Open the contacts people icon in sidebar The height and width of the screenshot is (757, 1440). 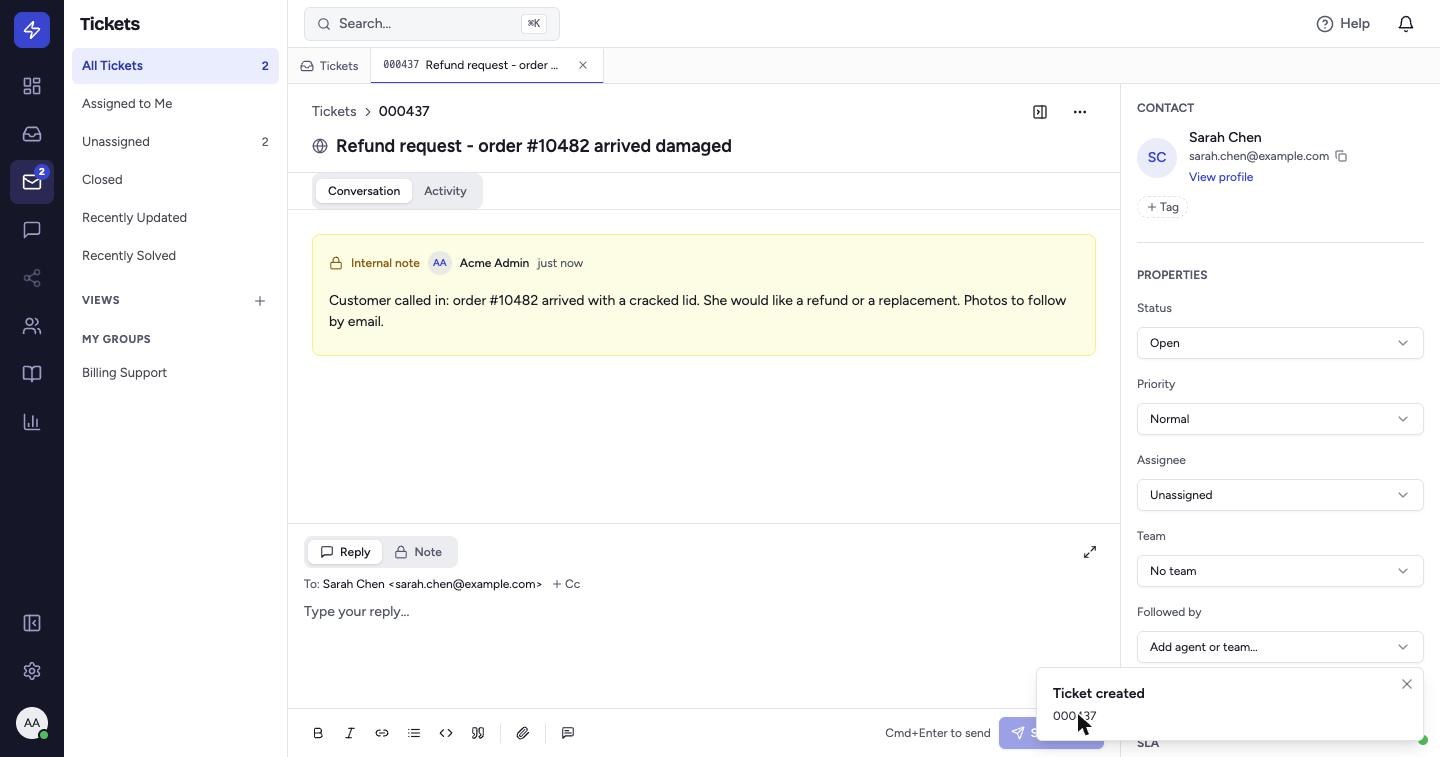(32, 326)
